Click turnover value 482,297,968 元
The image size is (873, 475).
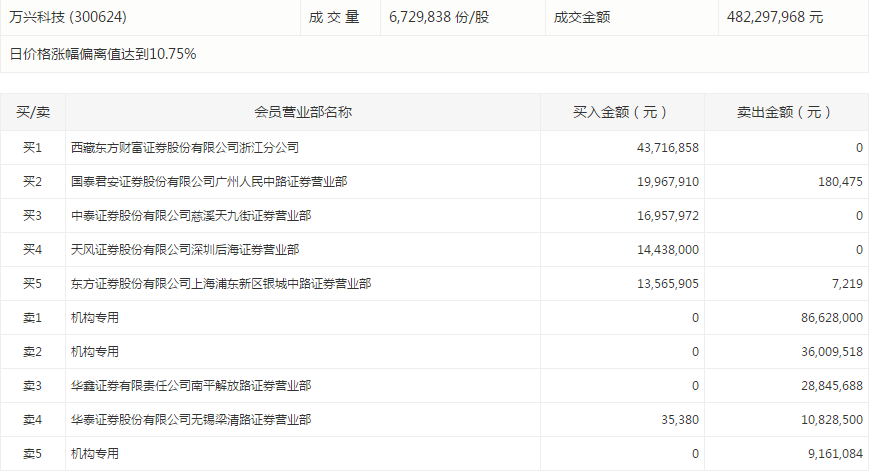tap(774, 17)
